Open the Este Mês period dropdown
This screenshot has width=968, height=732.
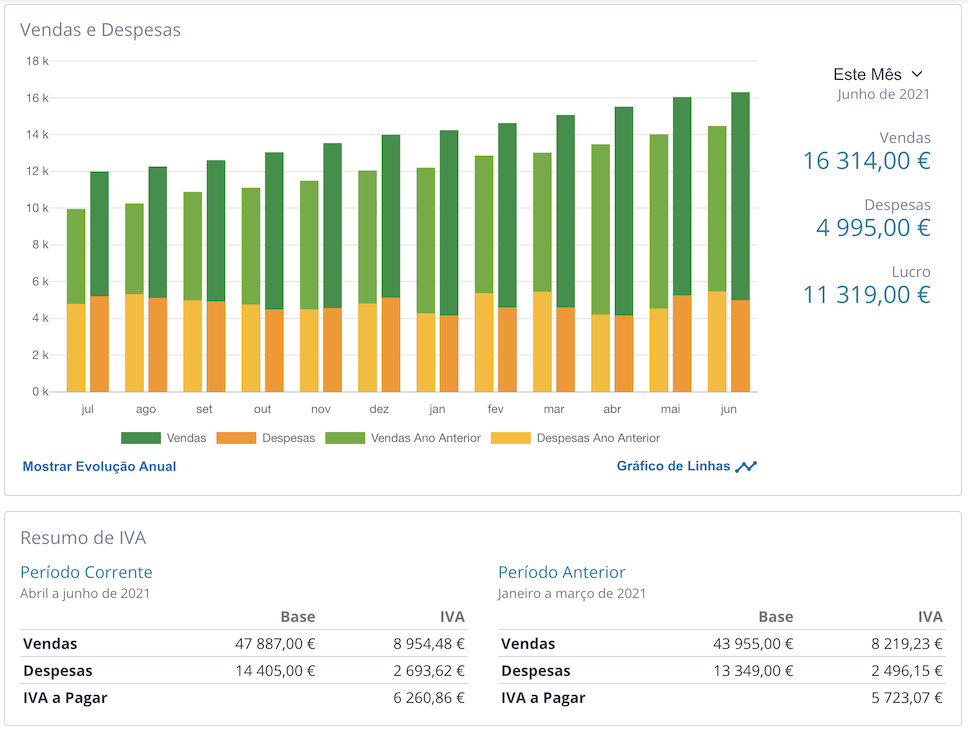point(878,75)
